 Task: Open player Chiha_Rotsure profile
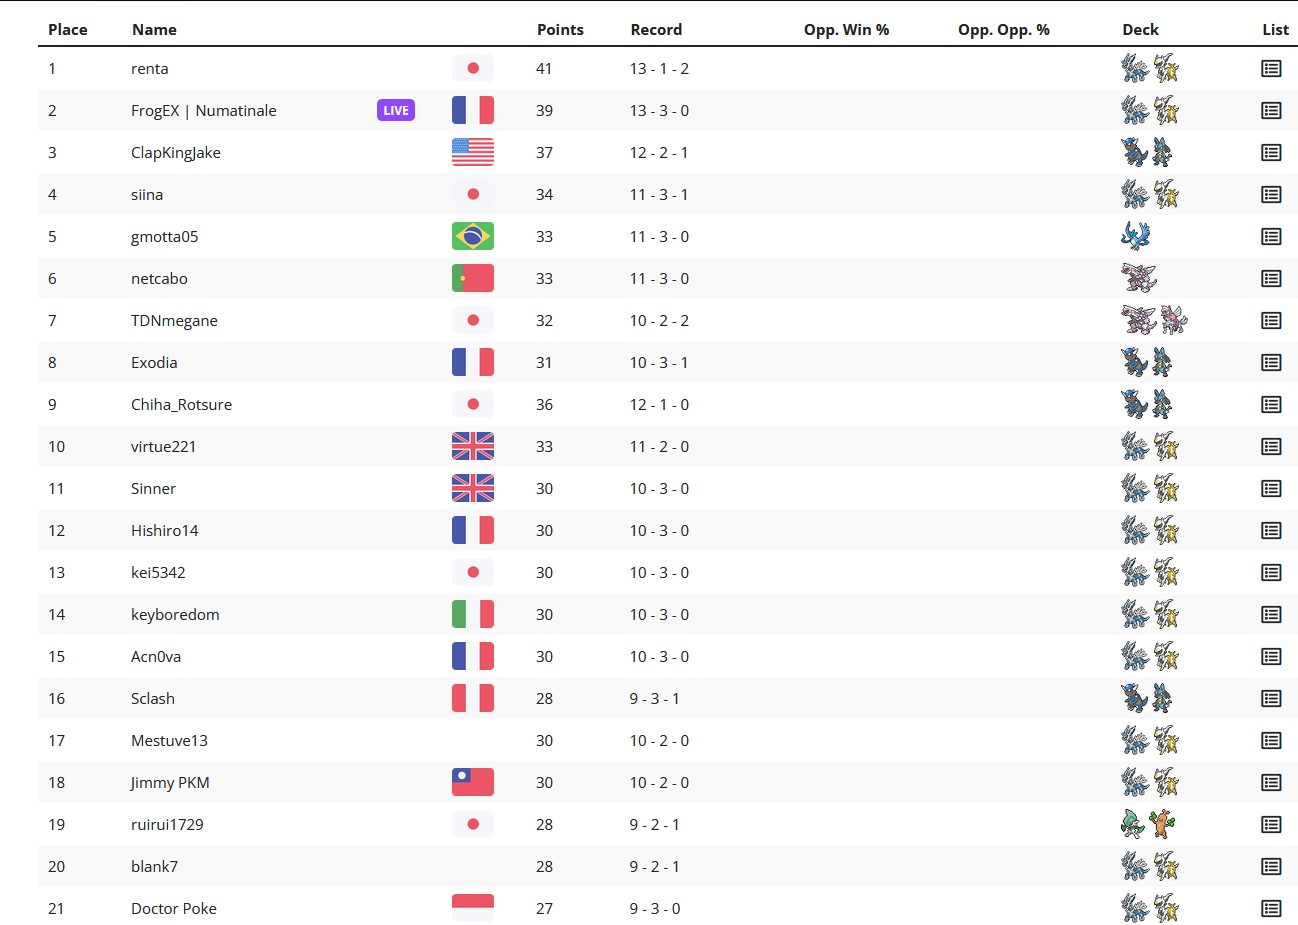pos(181,404)
